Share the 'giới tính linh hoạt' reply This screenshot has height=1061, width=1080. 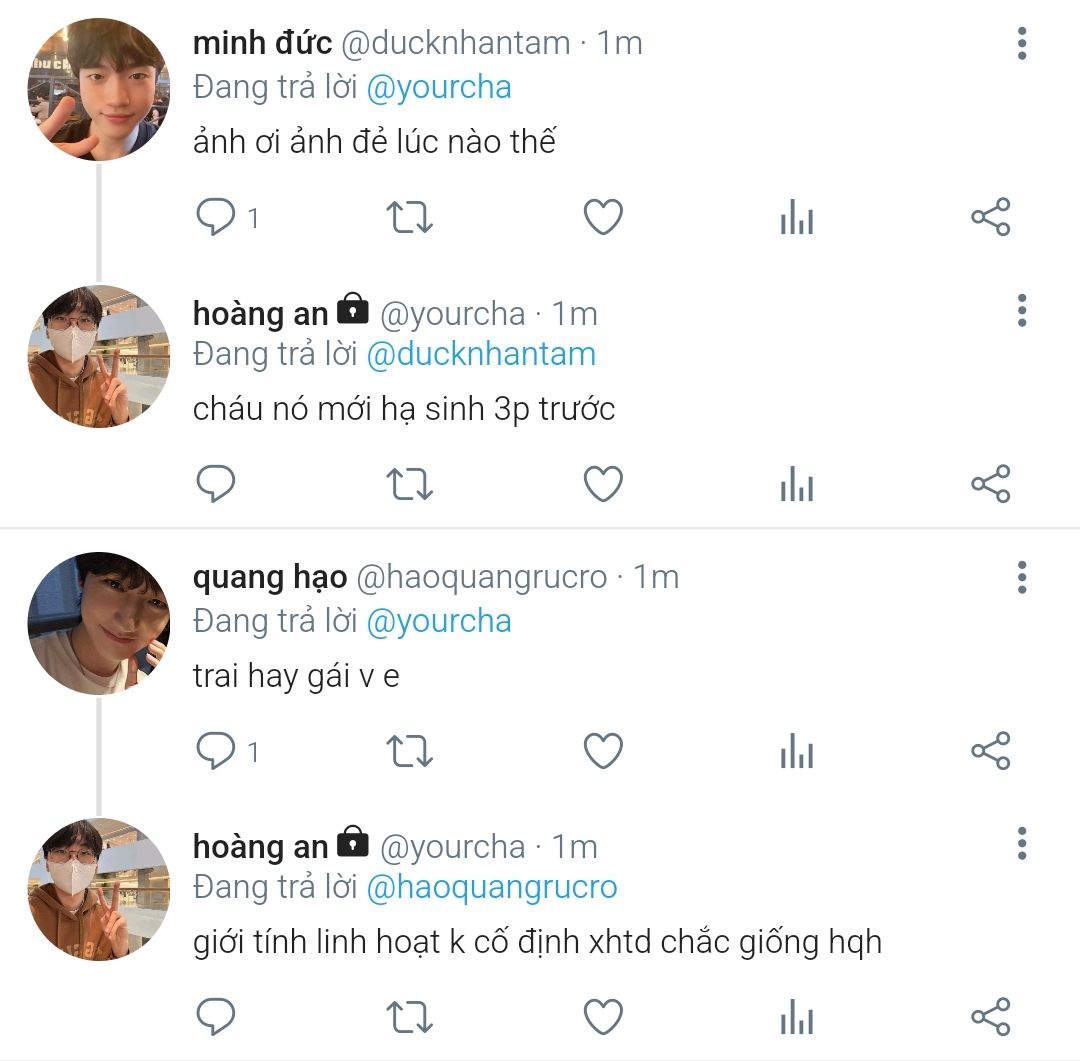pyautogui.click(x=991, y=1018)
